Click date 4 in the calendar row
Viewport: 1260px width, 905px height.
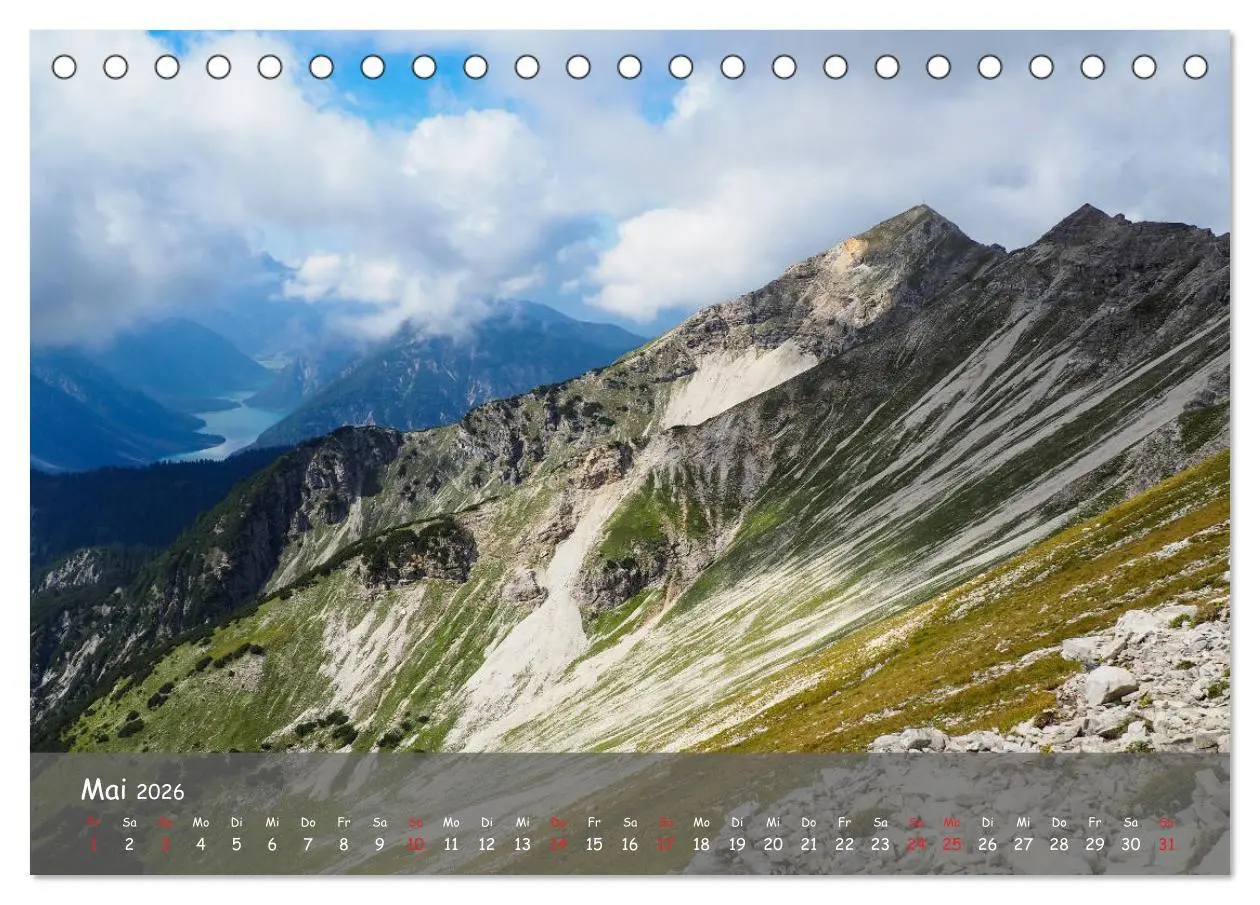[x=201, y=844]
